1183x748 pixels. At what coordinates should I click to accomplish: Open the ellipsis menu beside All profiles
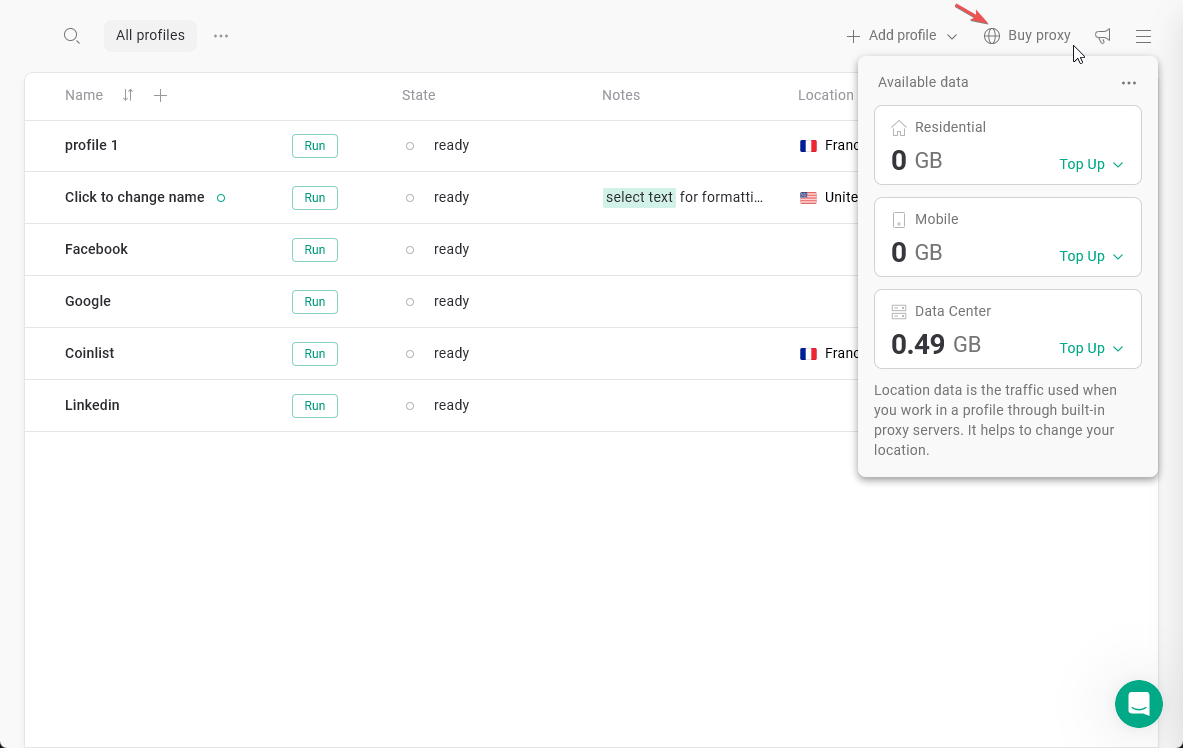pos(220,35)
